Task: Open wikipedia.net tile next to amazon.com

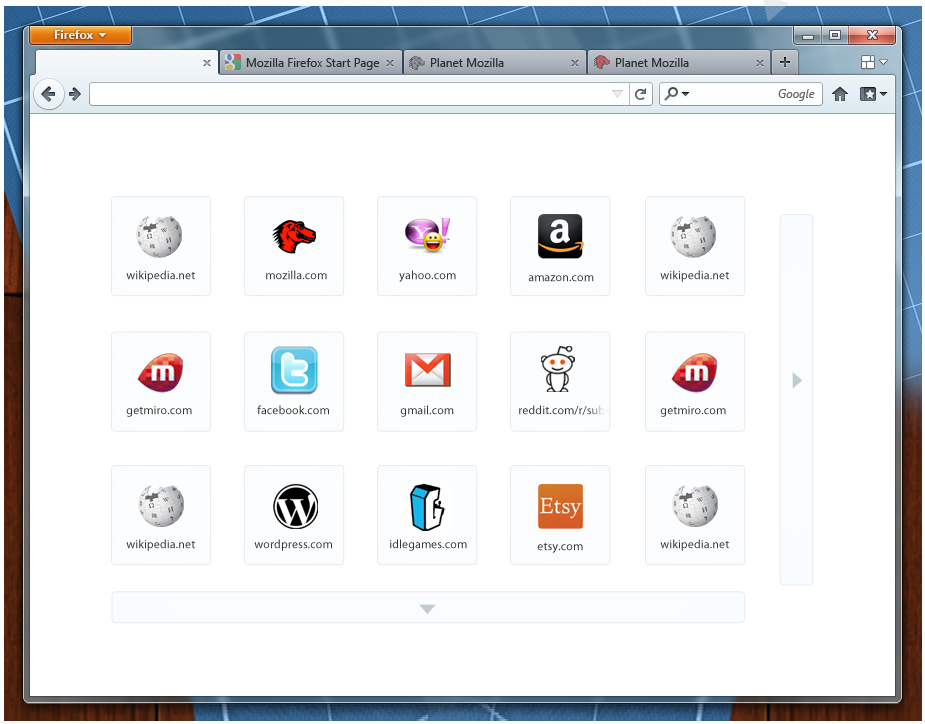Action: pyautogui.click(x=695, y=246)
